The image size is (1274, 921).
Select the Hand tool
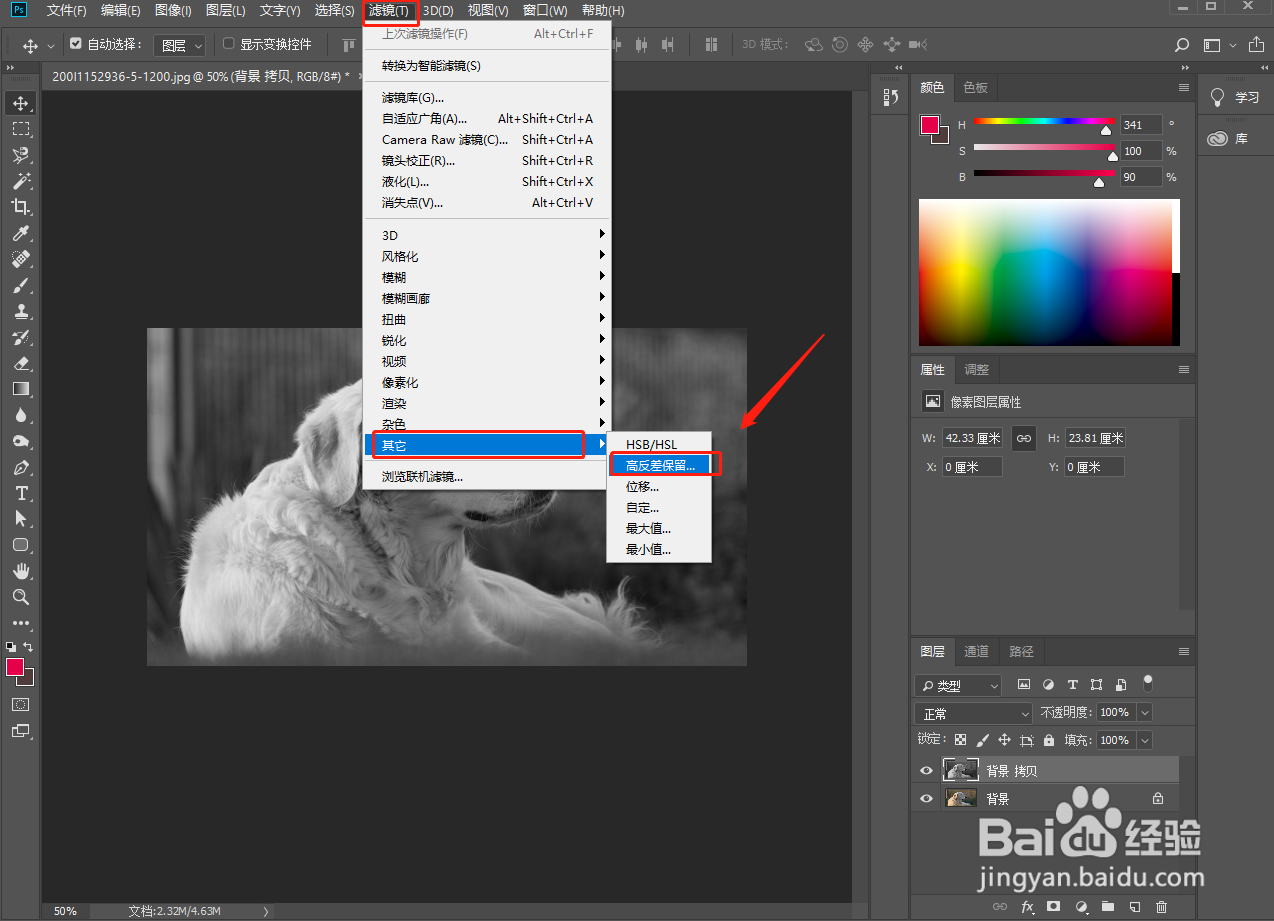[21, 571]
